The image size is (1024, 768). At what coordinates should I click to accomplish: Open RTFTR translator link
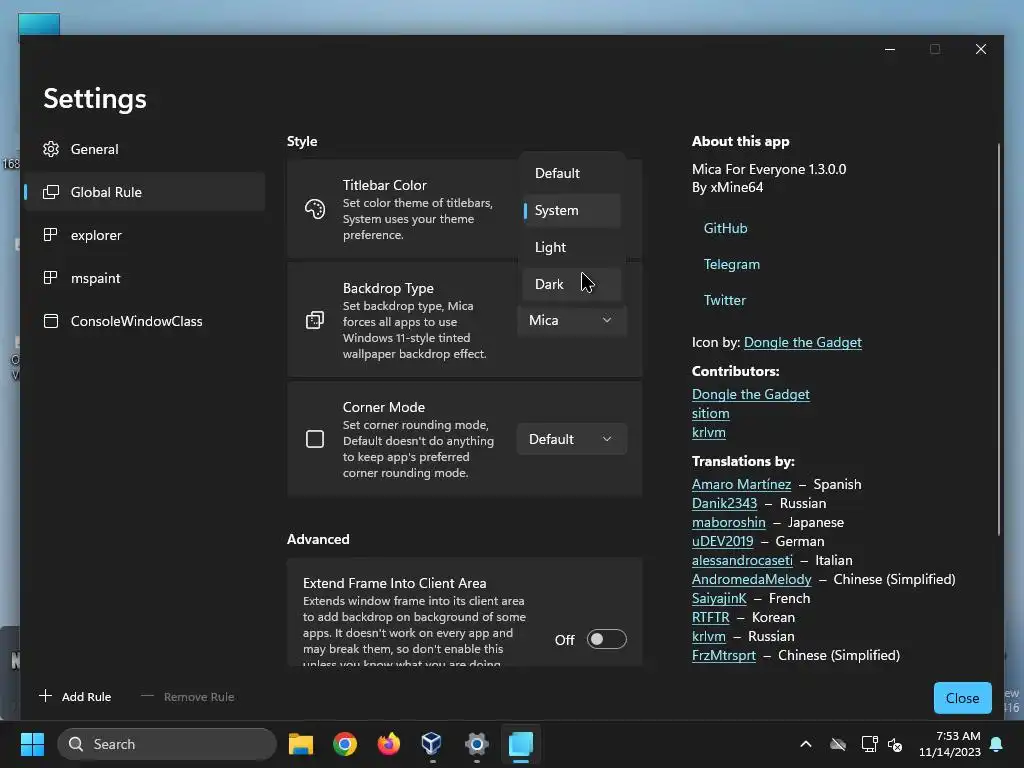pos(711,617)
